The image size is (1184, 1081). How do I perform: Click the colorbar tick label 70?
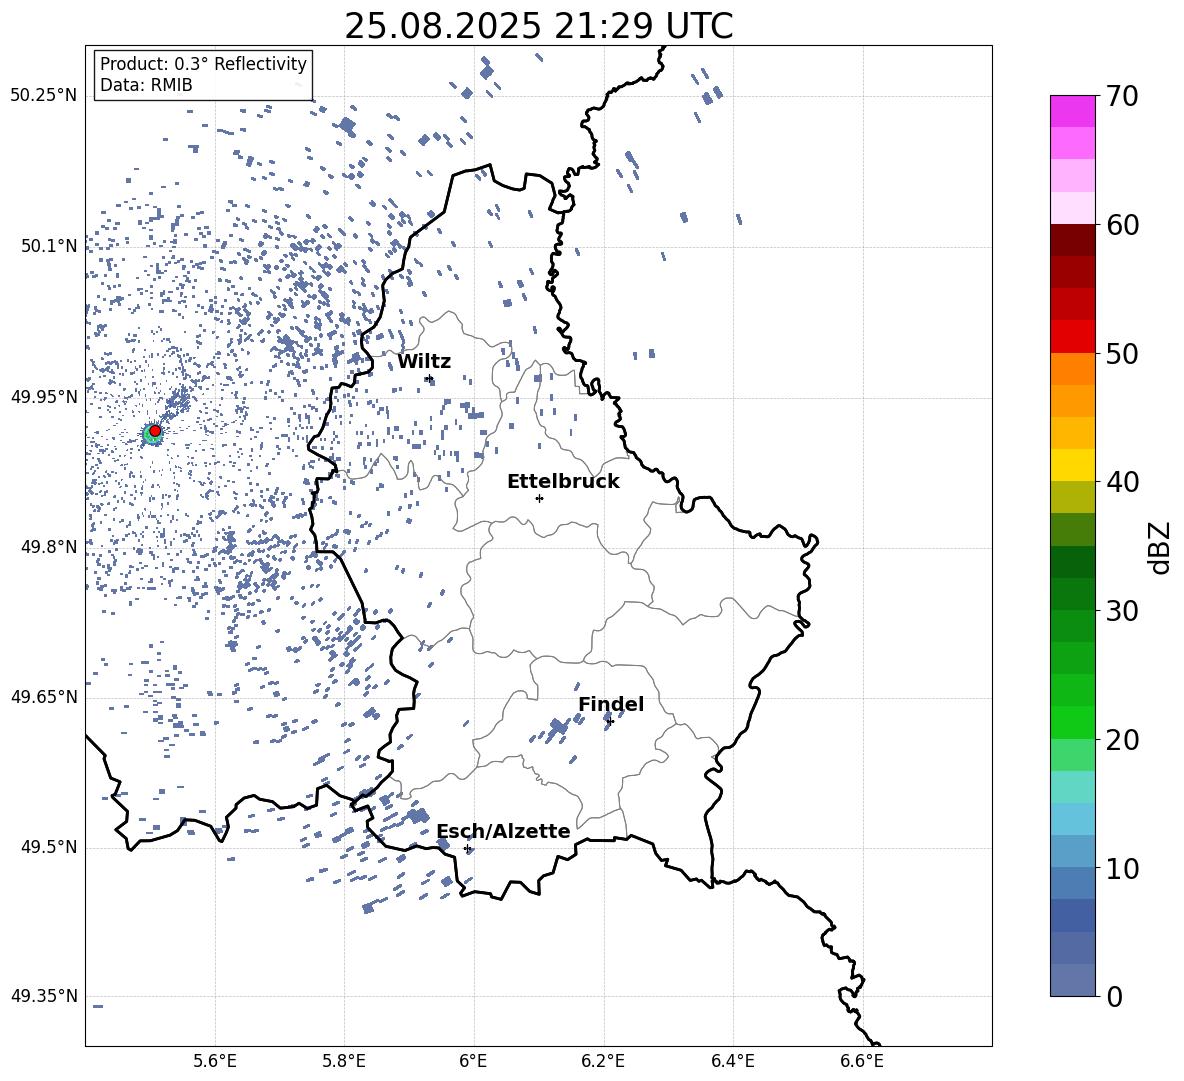point(1122,96)
